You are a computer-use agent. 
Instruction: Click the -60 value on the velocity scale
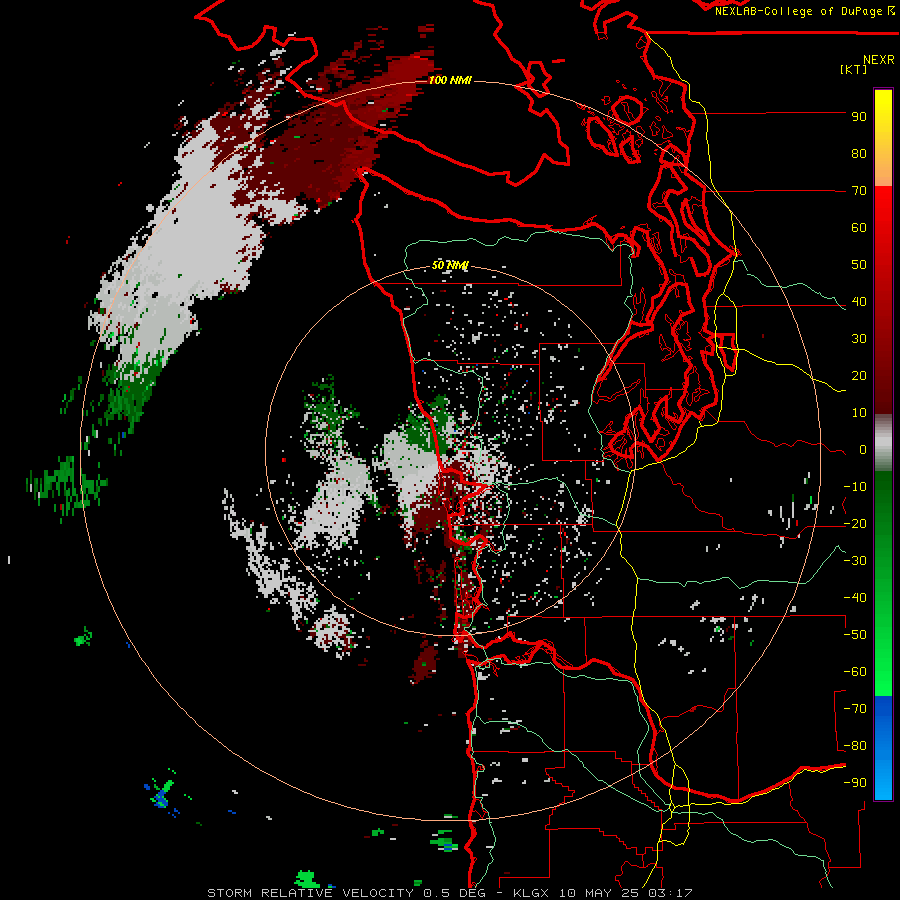click(855, 672)
